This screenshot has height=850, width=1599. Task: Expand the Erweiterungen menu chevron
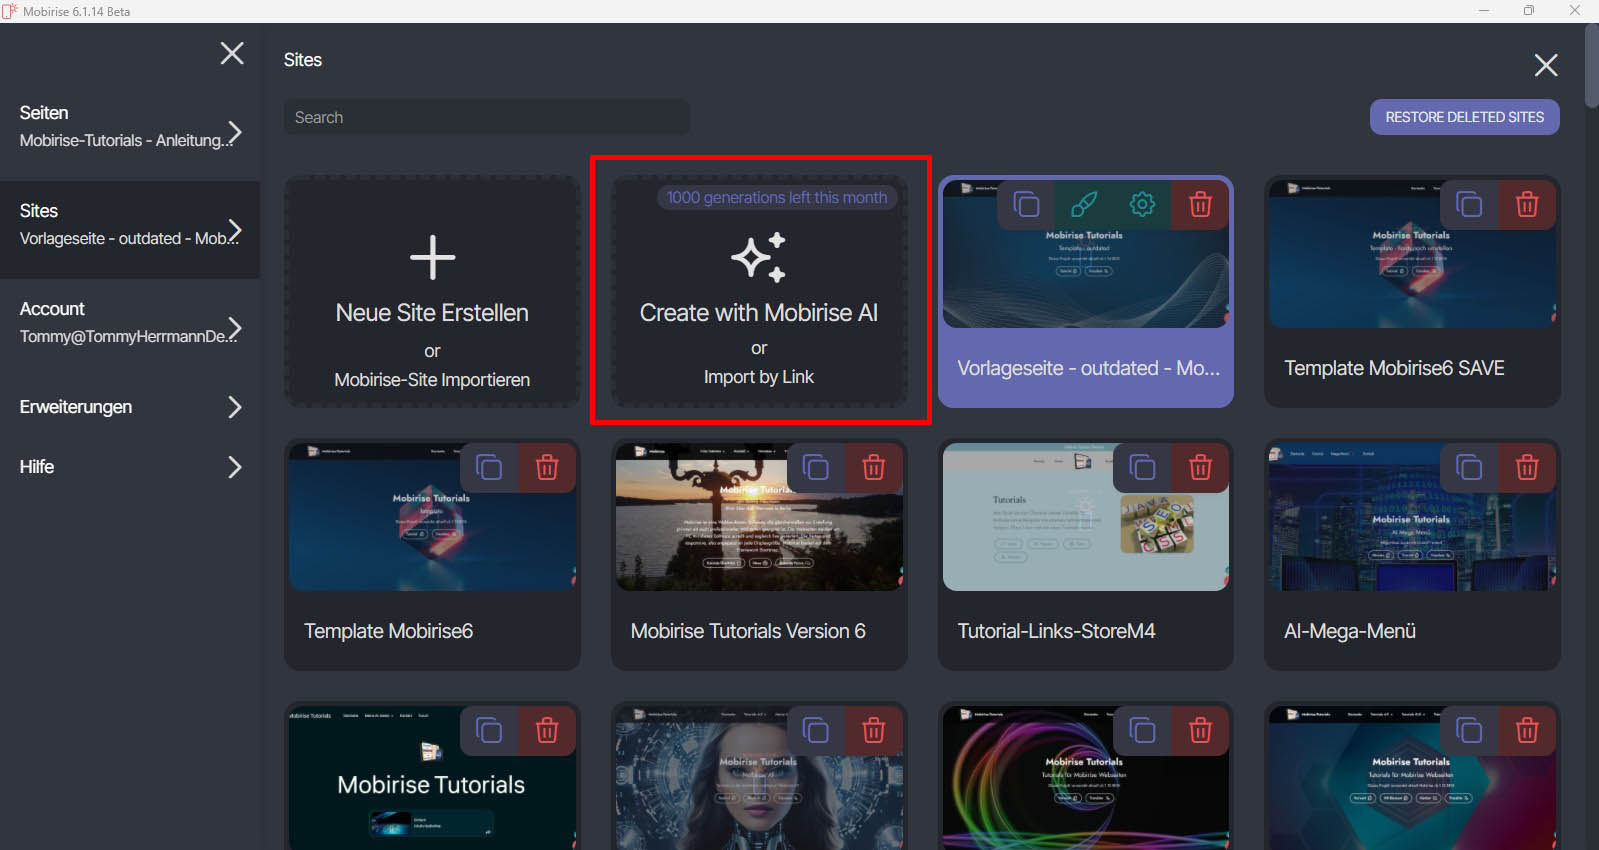click(x=234, y=407)
